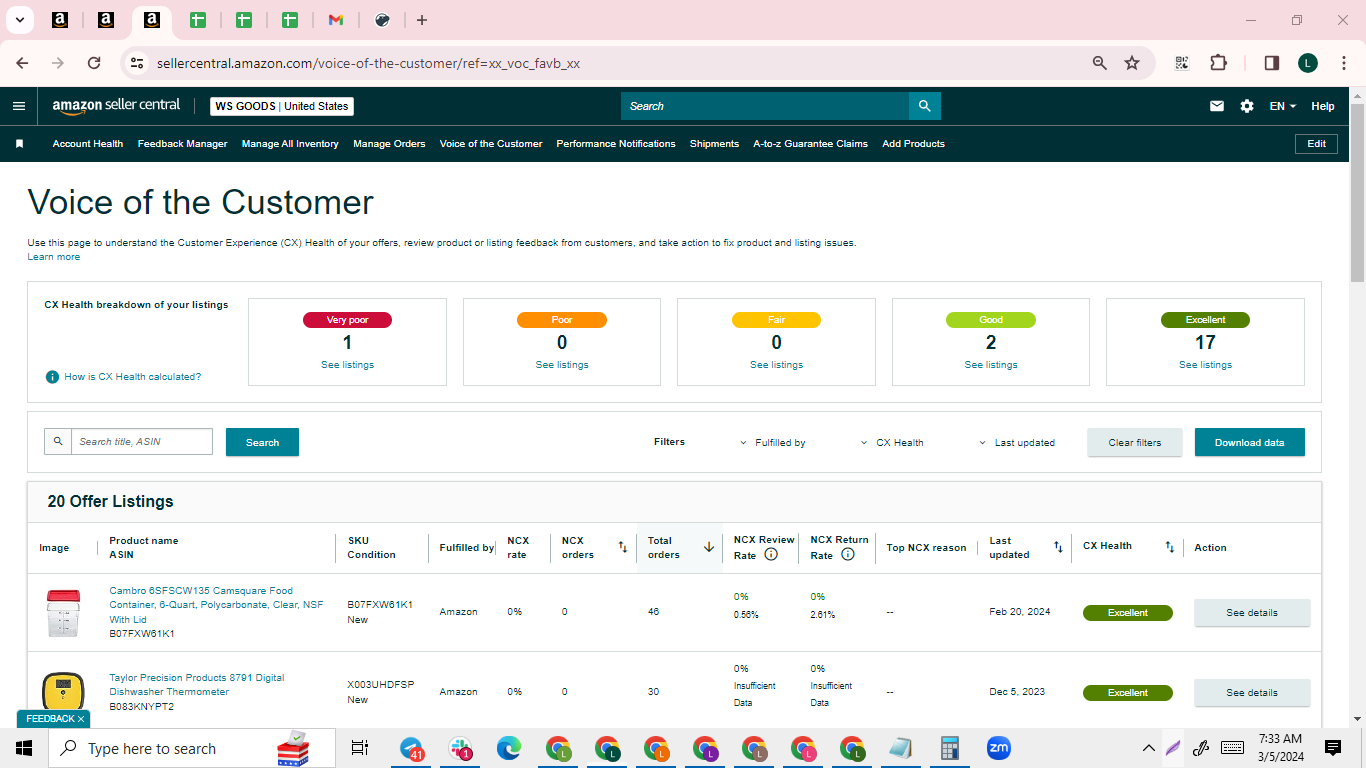Click See listings under Very poor

347,365
